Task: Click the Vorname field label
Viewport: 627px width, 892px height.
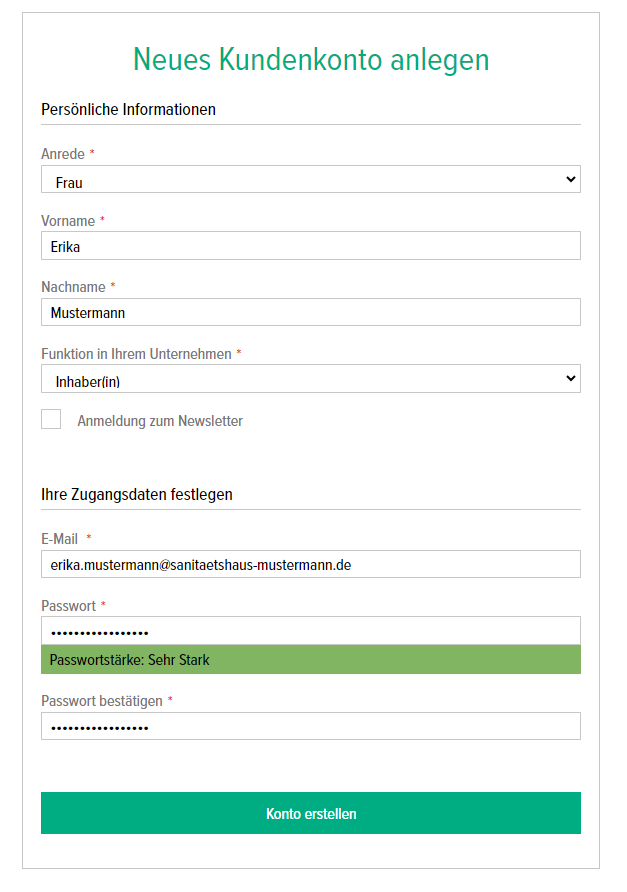Action: coord(68,221)
